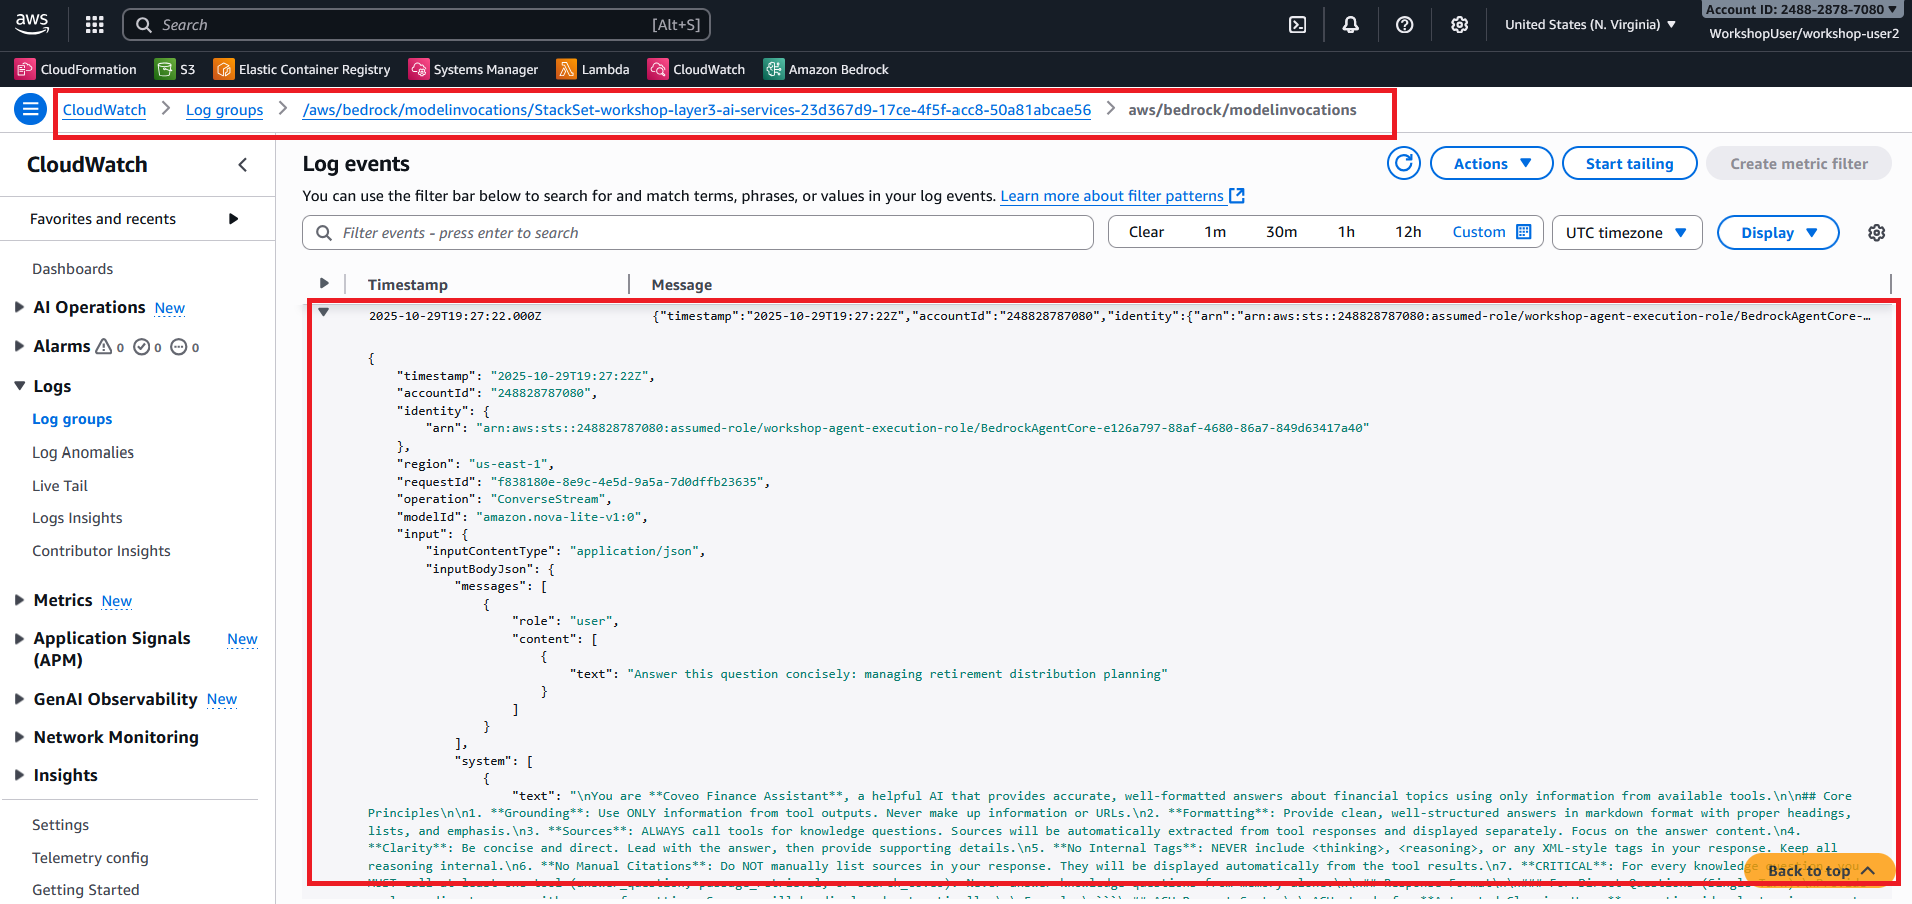The height and width of the screenshot is (904, 1912).
Task: Open the notifications bell icon
Action: point(1350,24)
